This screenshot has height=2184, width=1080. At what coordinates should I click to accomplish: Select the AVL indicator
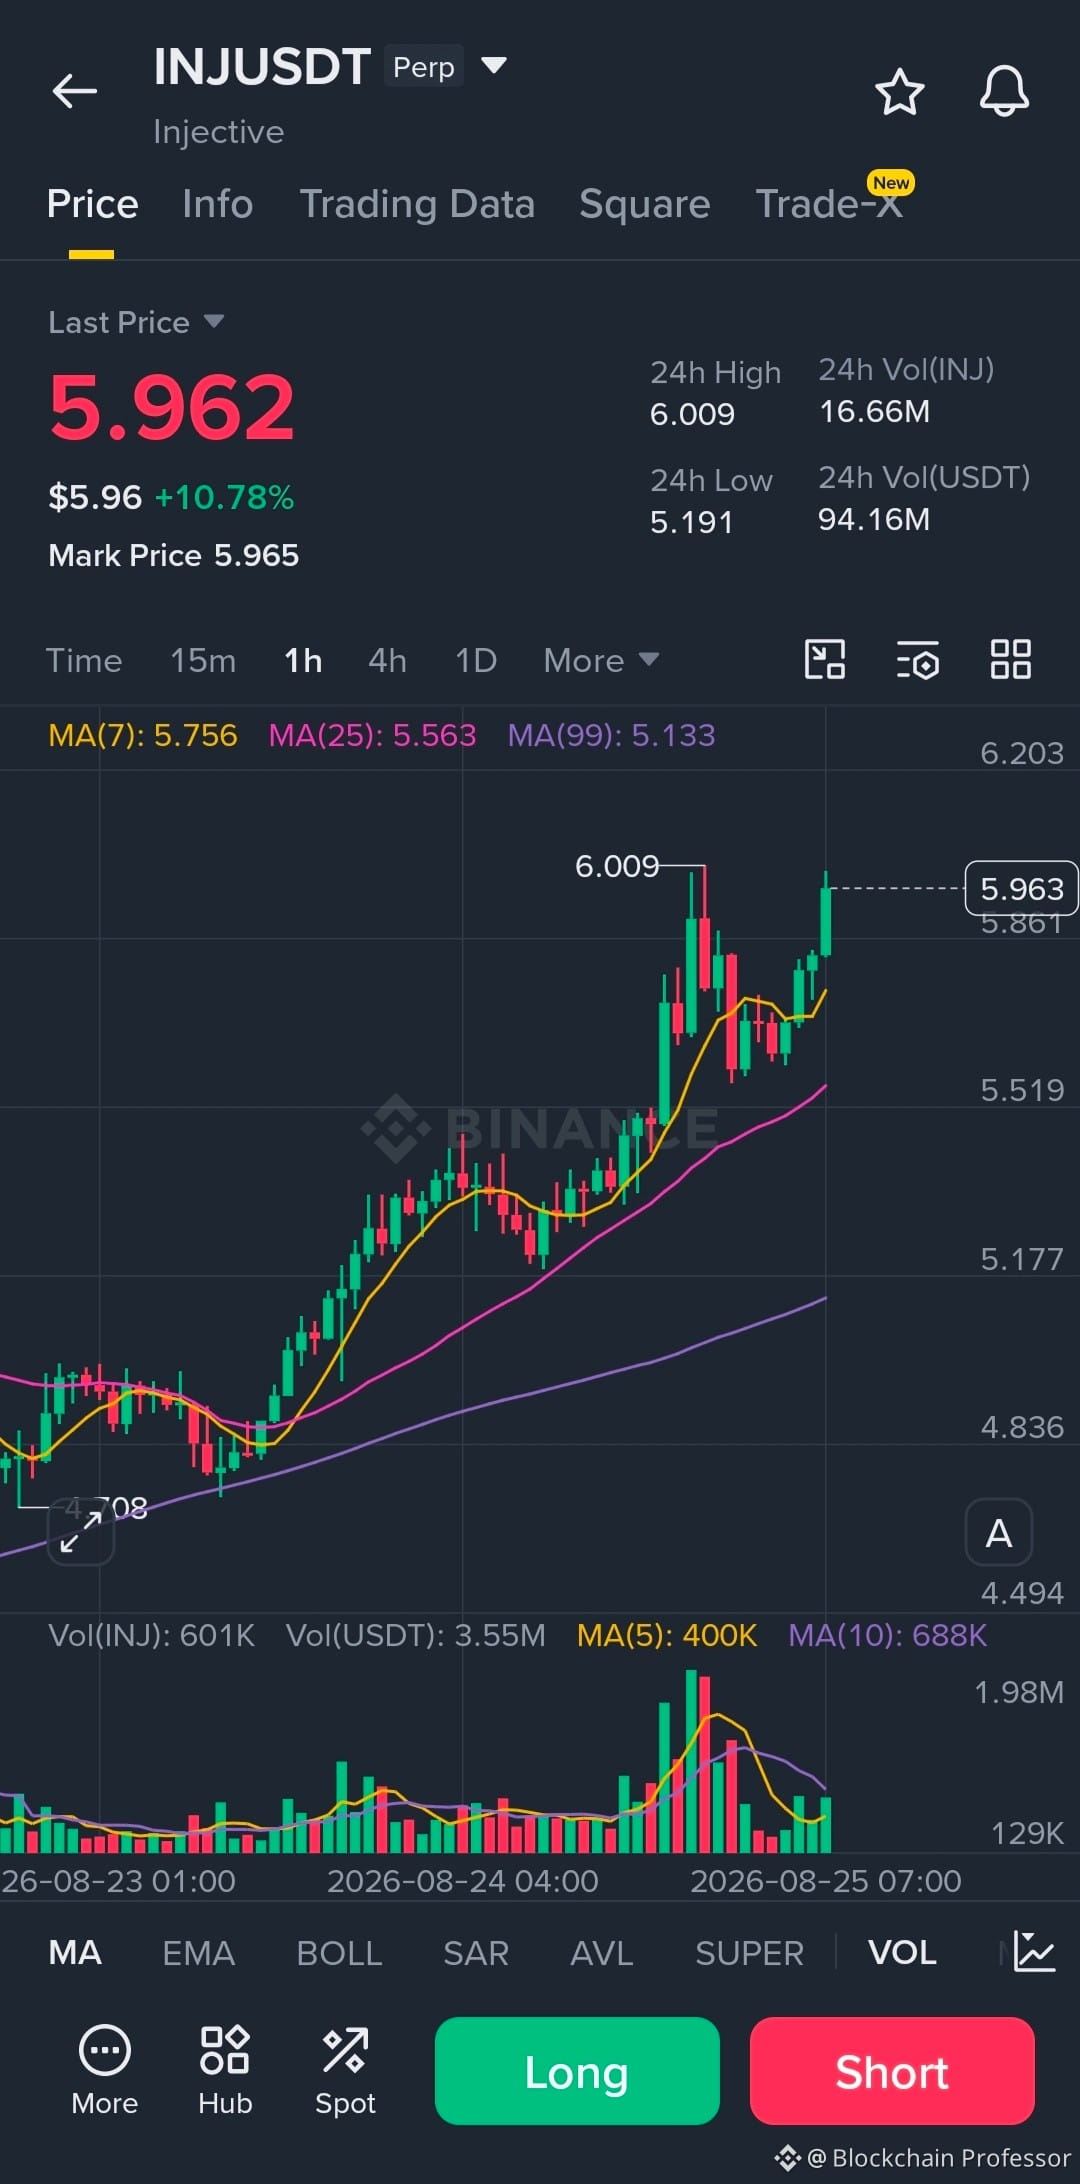(x=602, y=1953)
